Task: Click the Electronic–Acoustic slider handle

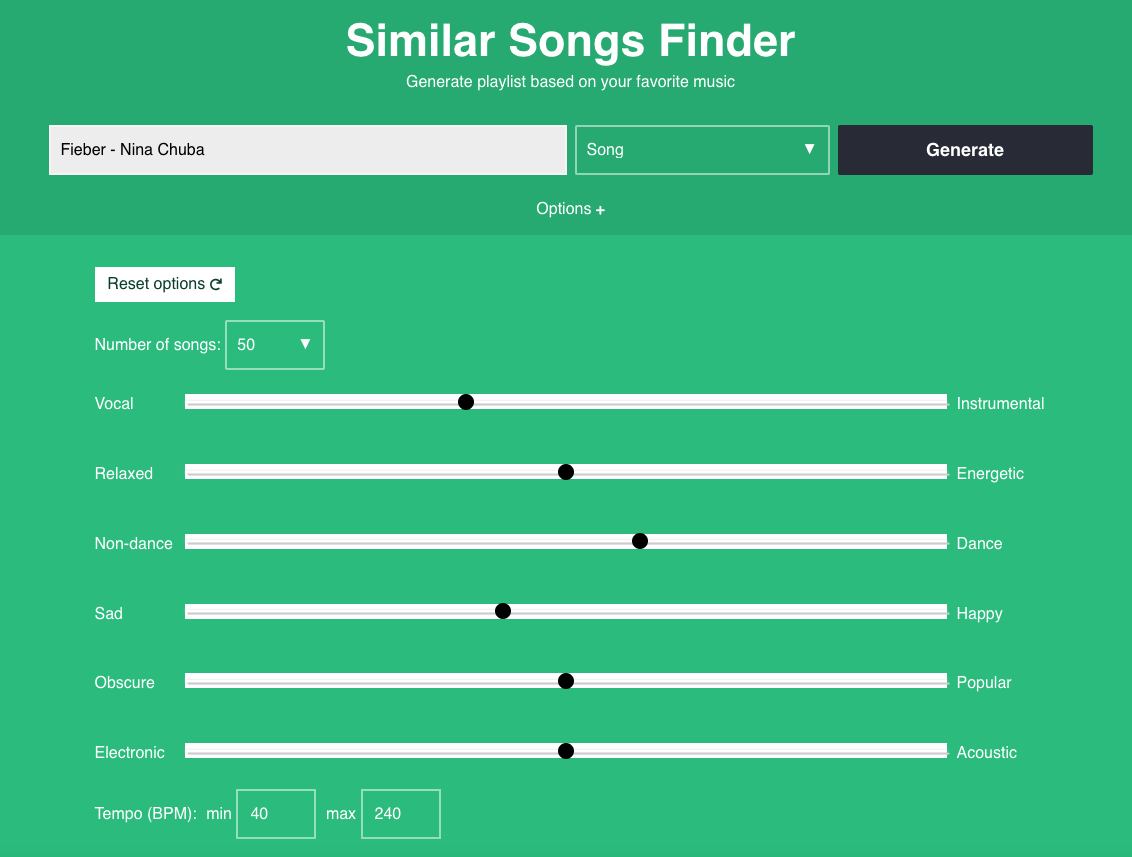Action: tap(566, 751)
